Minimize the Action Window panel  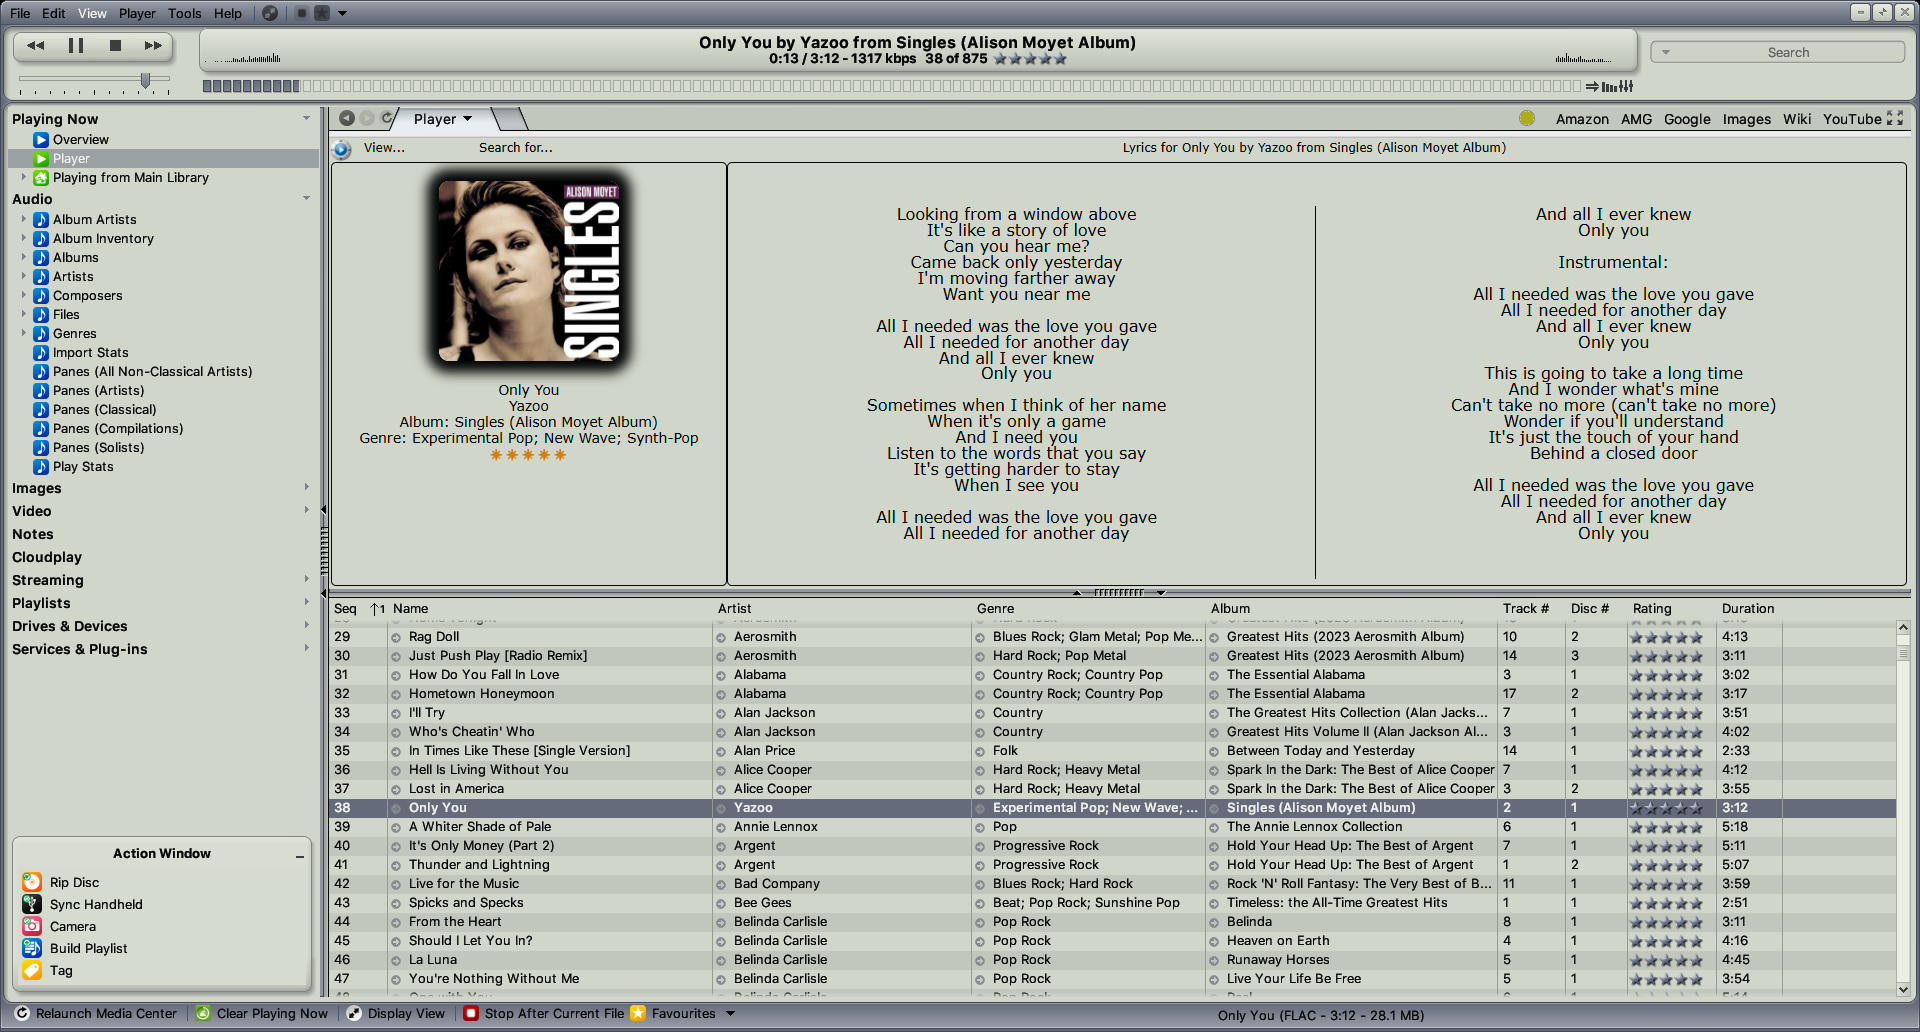tap(299, 856)
